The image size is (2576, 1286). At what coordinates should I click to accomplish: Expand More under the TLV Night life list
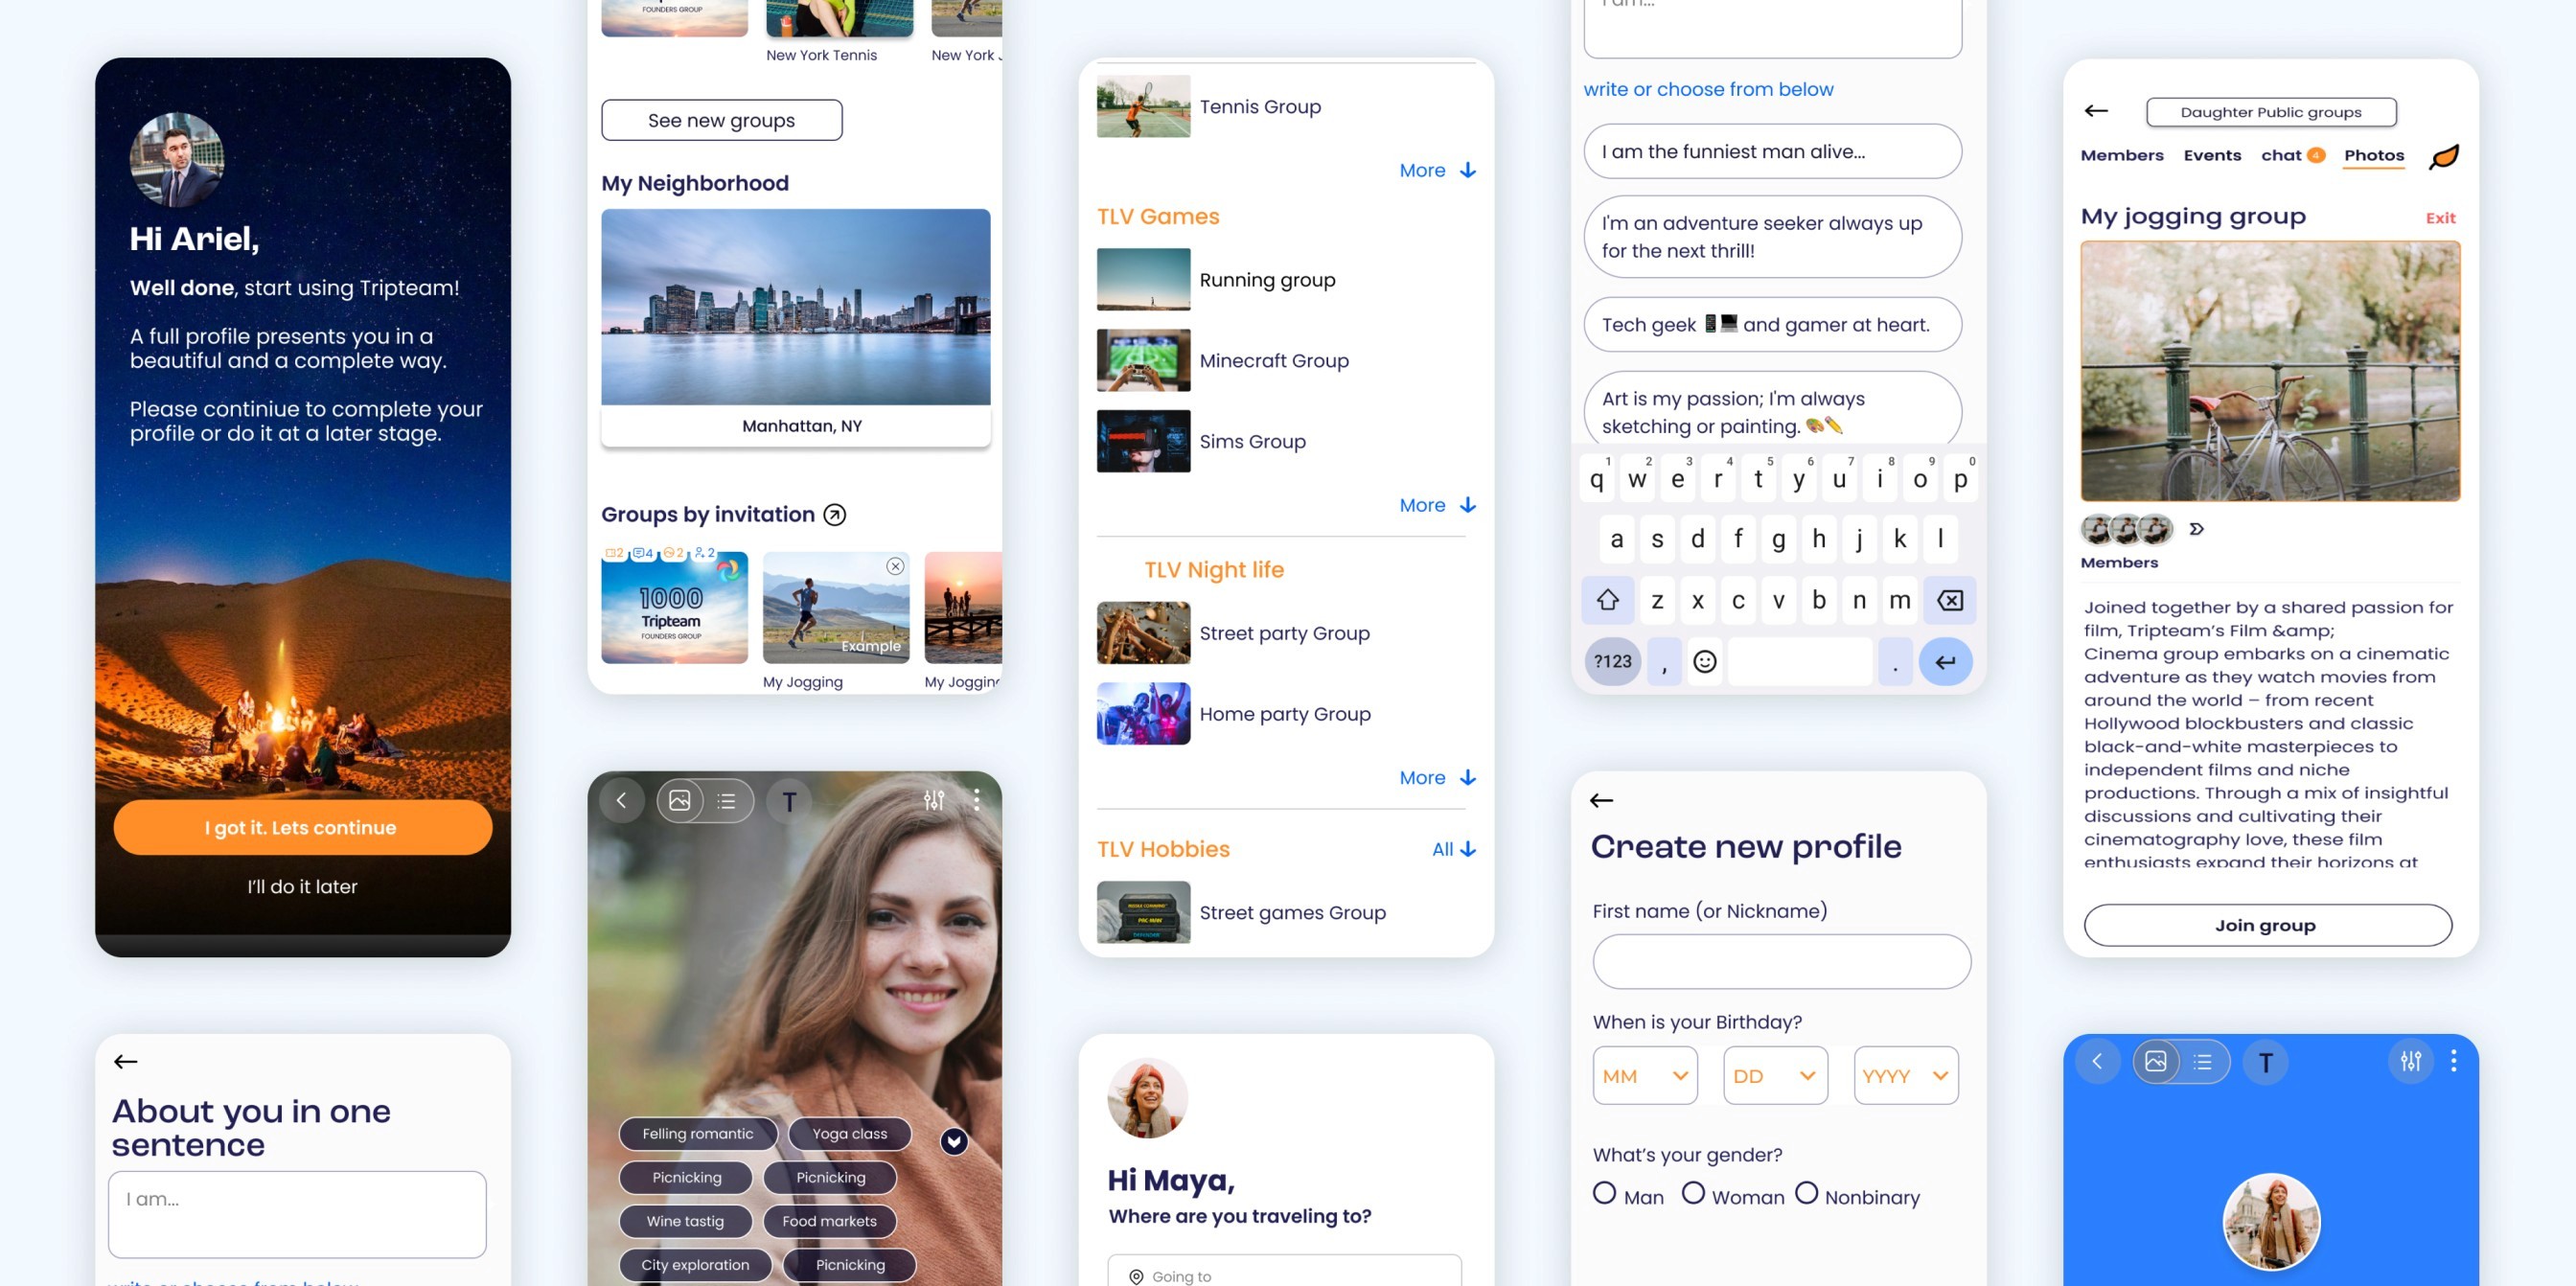(x=1437, y=778)
